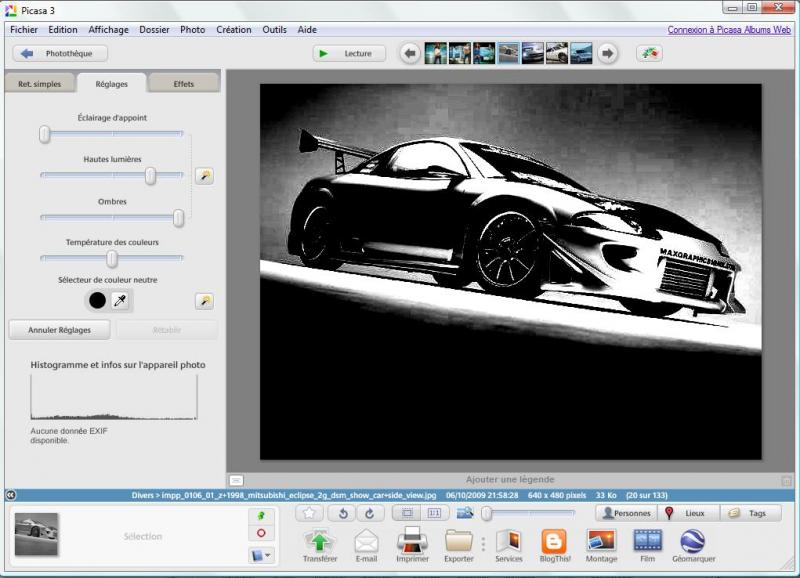Mark photo with the star button
800x578 pixels.
coord(309,513)
